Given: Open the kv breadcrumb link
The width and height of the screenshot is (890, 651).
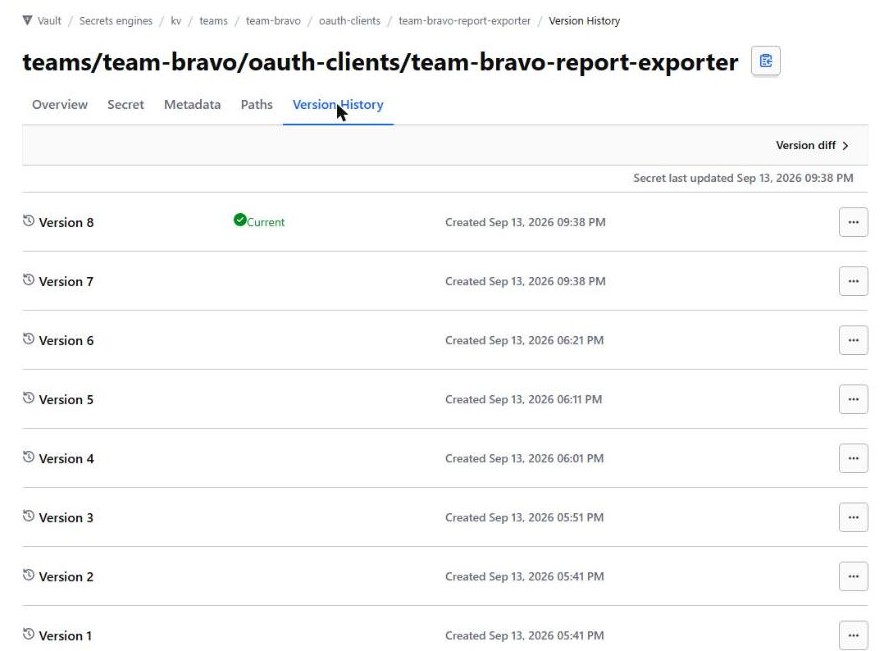Looking at the screenshot, I should coord(176,21).
